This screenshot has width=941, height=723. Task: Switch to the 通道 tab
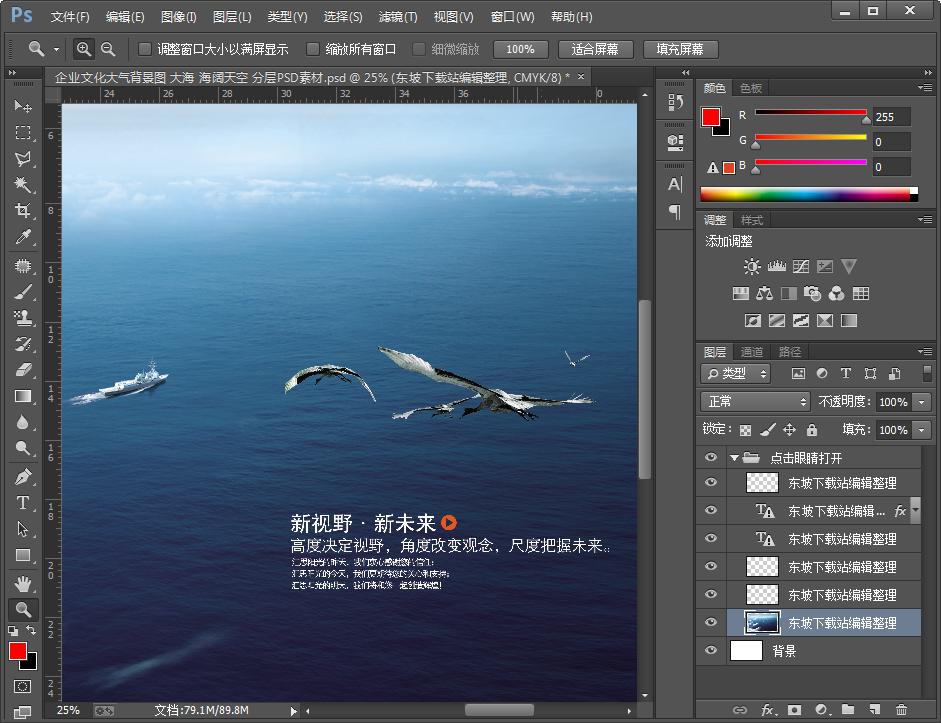tap(752, 352)
